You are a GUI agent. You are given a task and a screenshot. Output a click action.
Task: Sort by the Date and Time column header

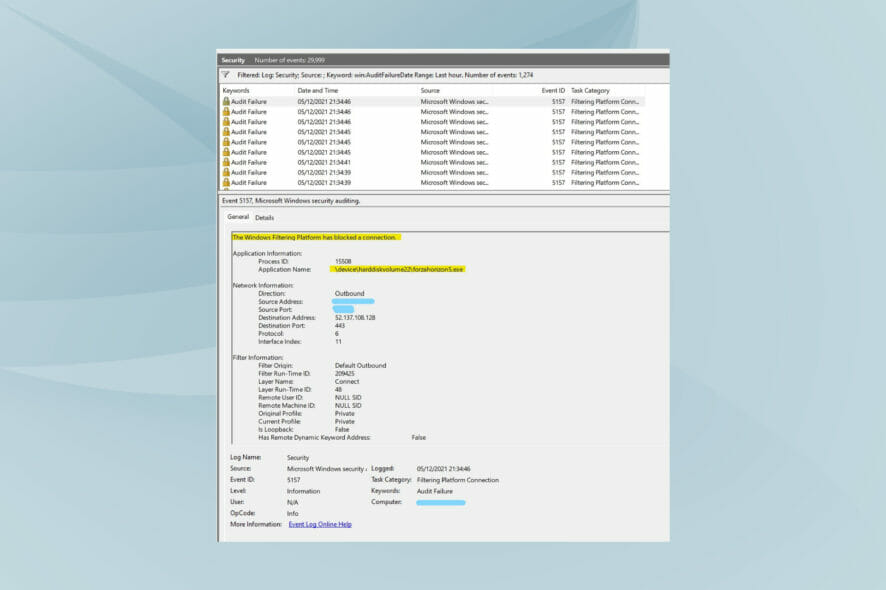(x=318, y=90)
